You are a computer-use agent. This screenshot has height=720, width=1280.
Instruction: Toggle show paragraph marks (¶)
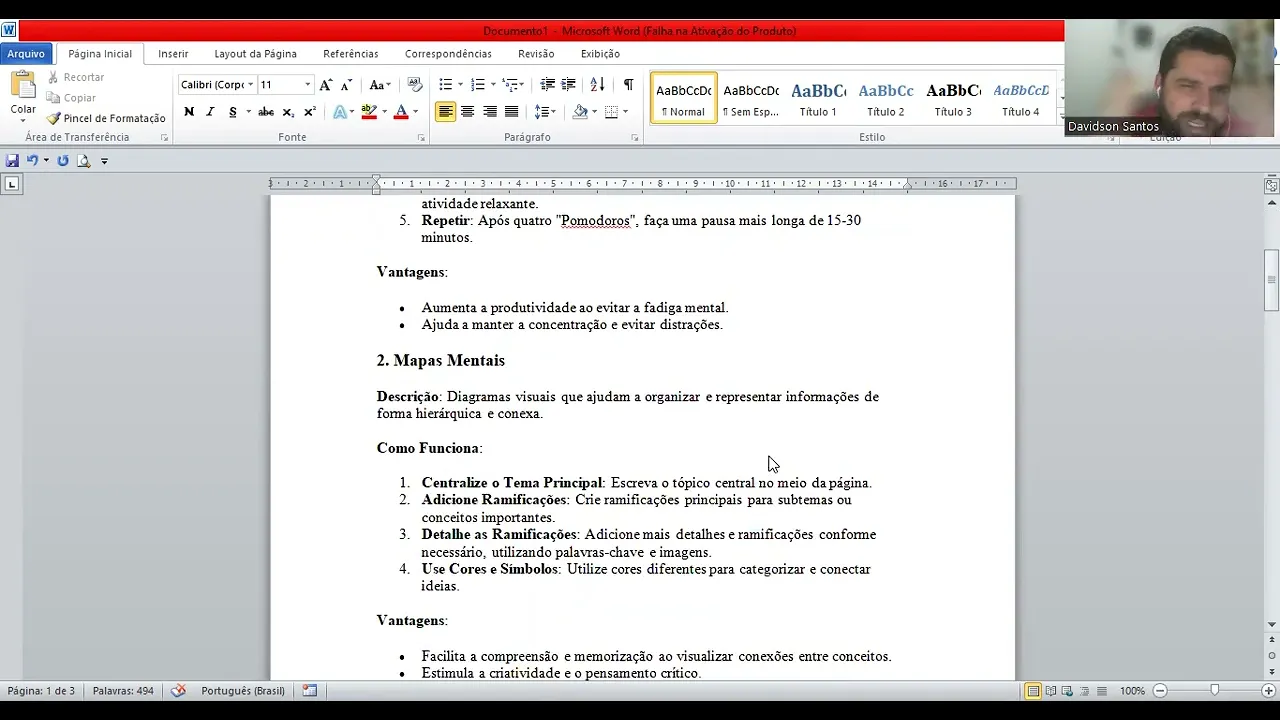628,85
